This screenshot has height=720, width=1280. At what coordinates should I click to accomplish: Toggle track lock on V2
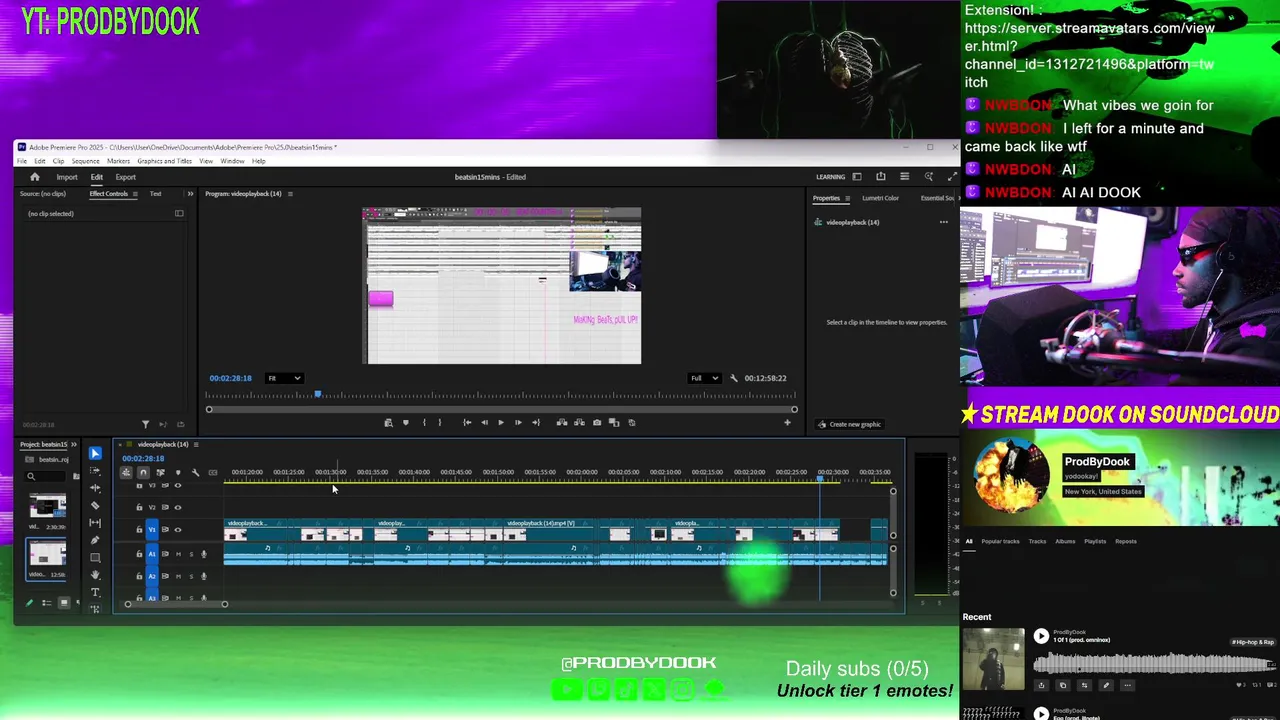[139, 507]
